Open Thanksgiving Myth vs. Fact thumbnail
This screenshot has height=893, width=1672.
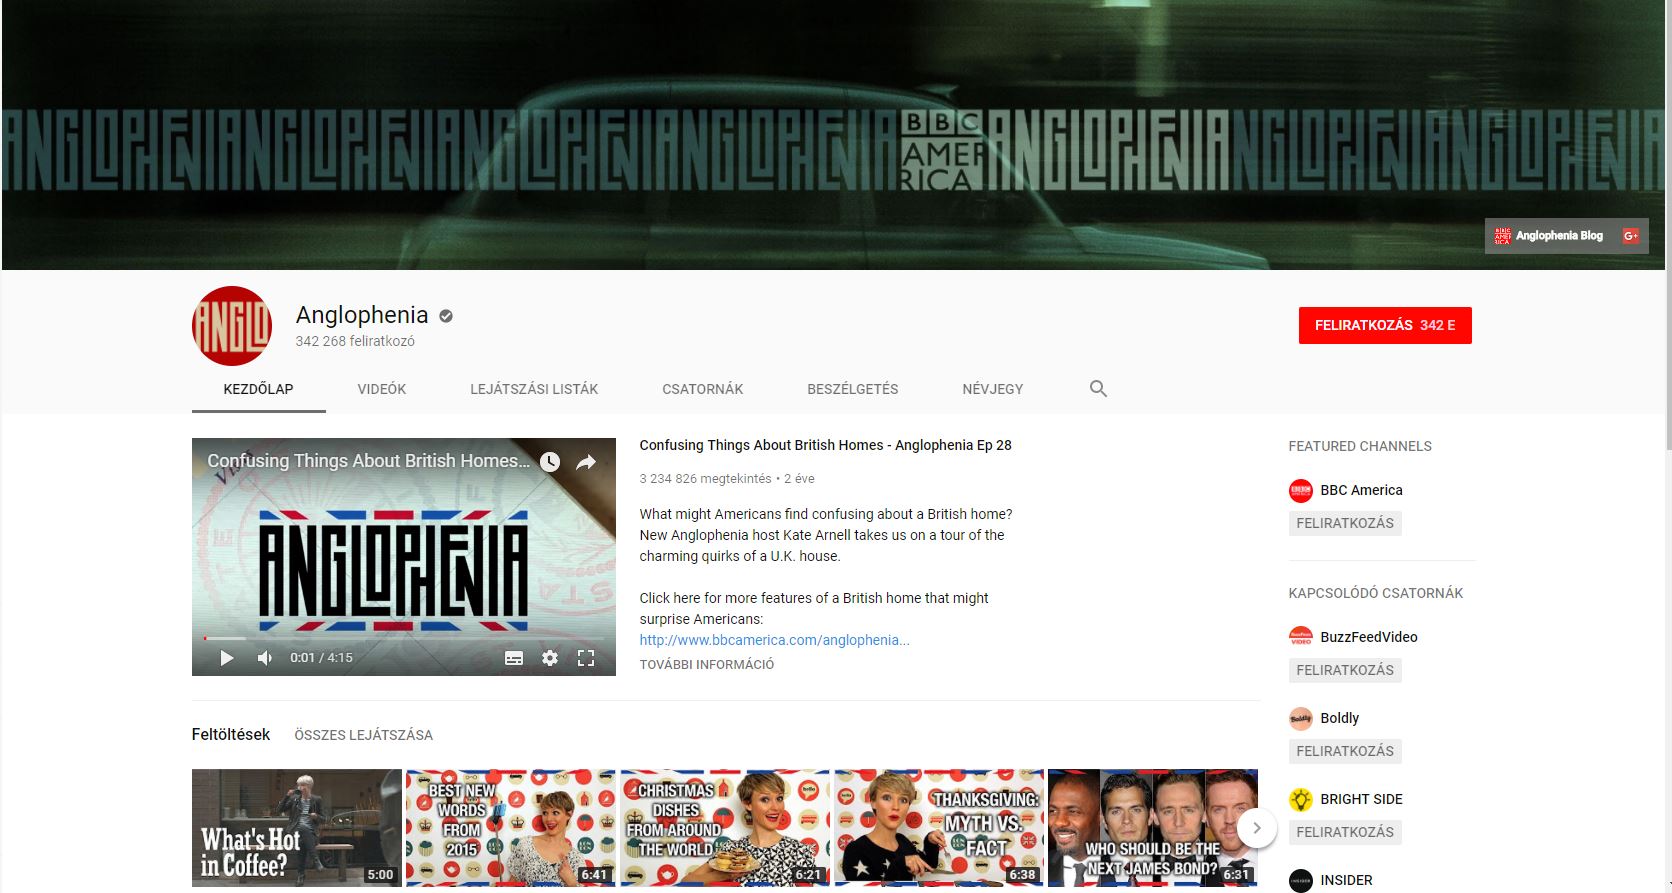point(939,827)
